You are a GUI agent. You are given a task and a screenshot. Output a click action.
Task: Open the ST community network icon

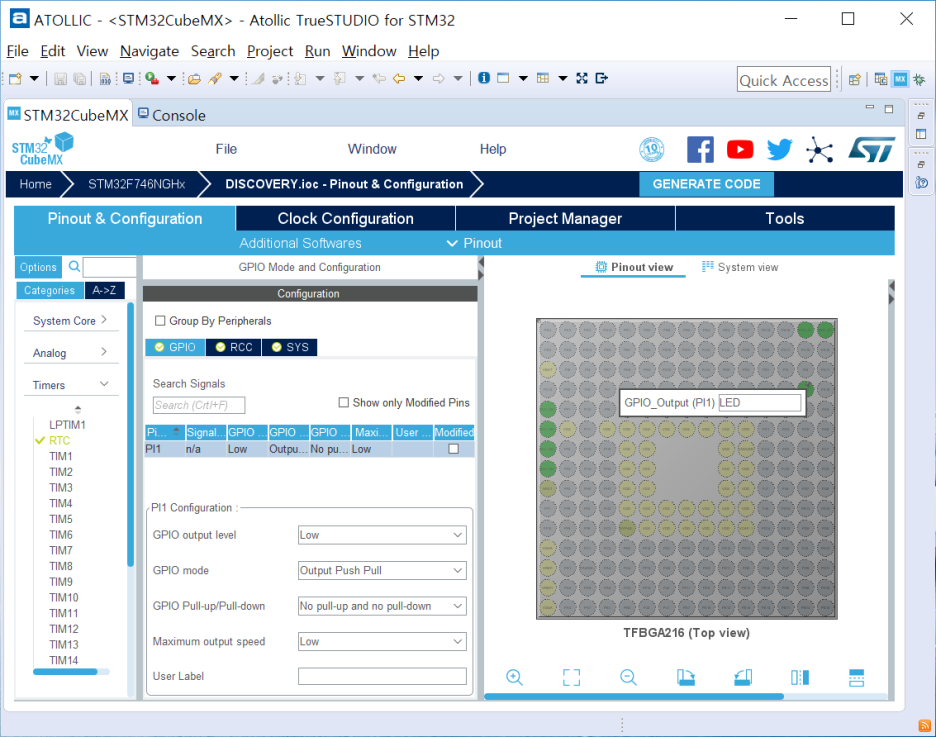[819, 149]
